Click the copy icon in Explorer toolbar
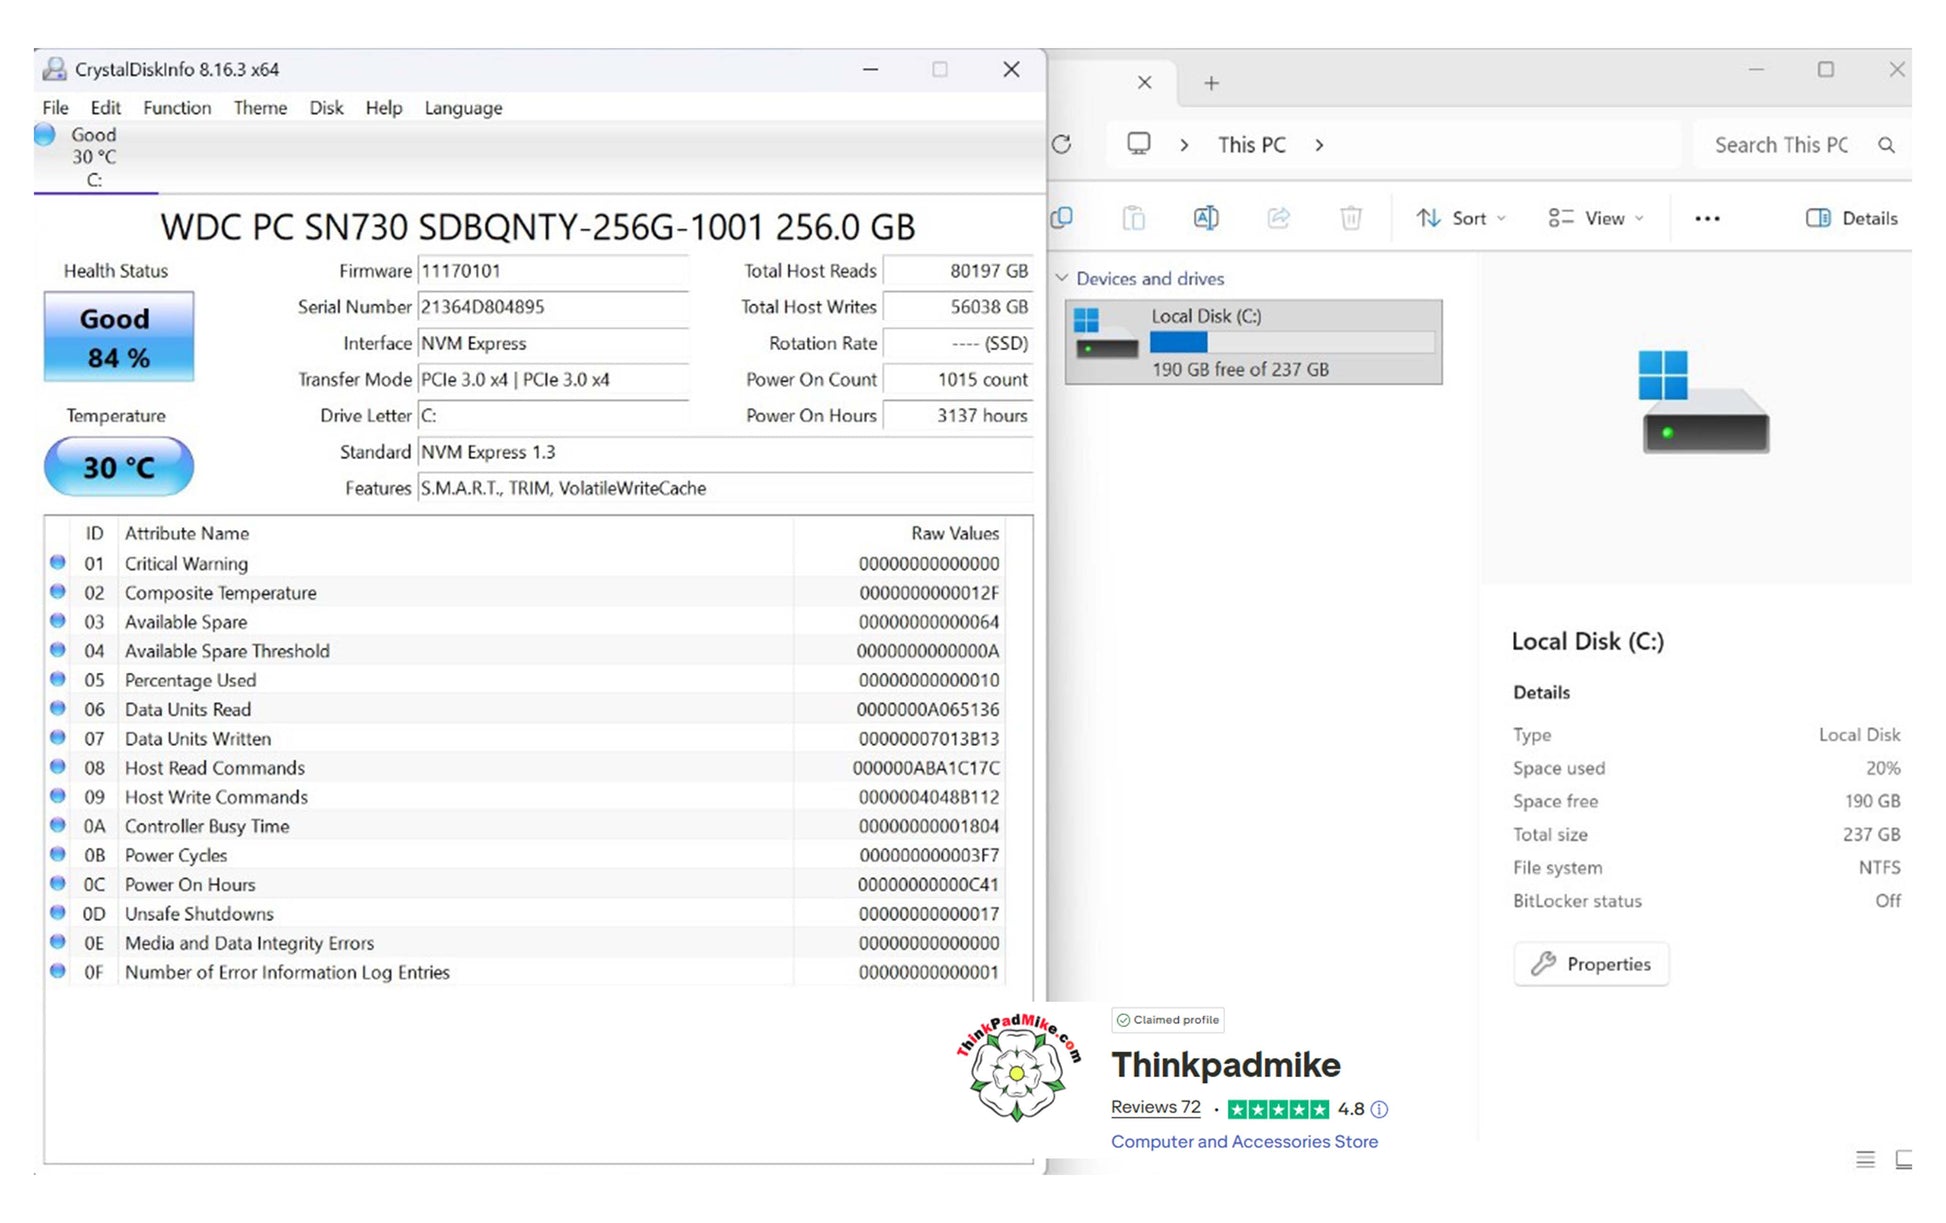This screenshot has width=1946, height=1223. click(1062, 218)
